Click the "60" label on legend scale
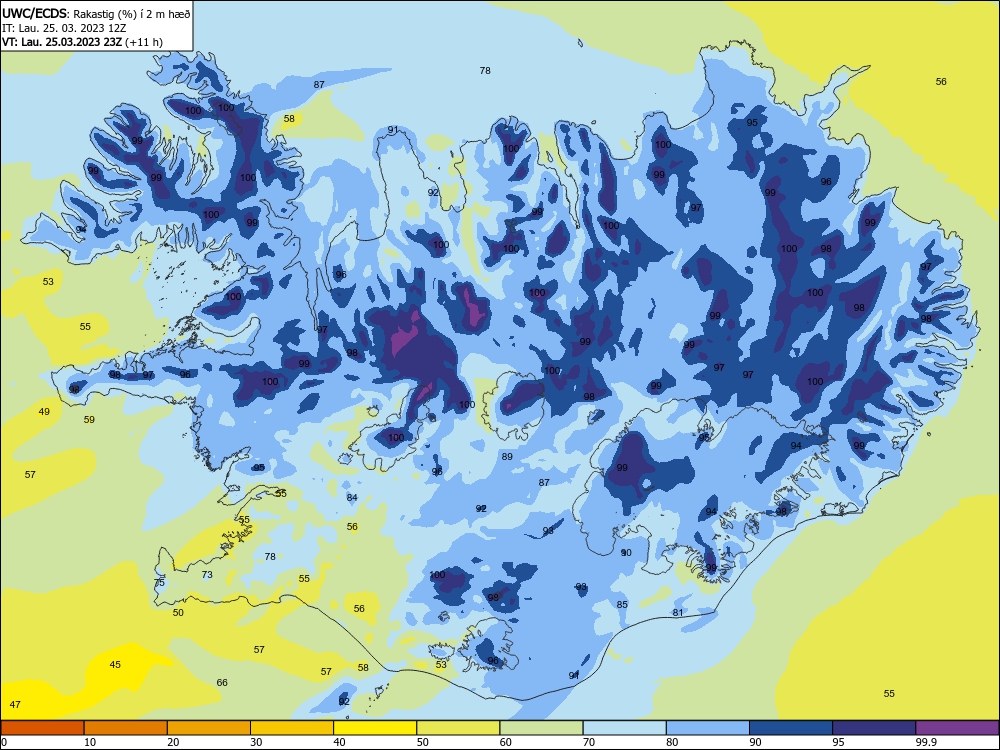This screenshot has width=1000, height=750. (x=506, y=742)
